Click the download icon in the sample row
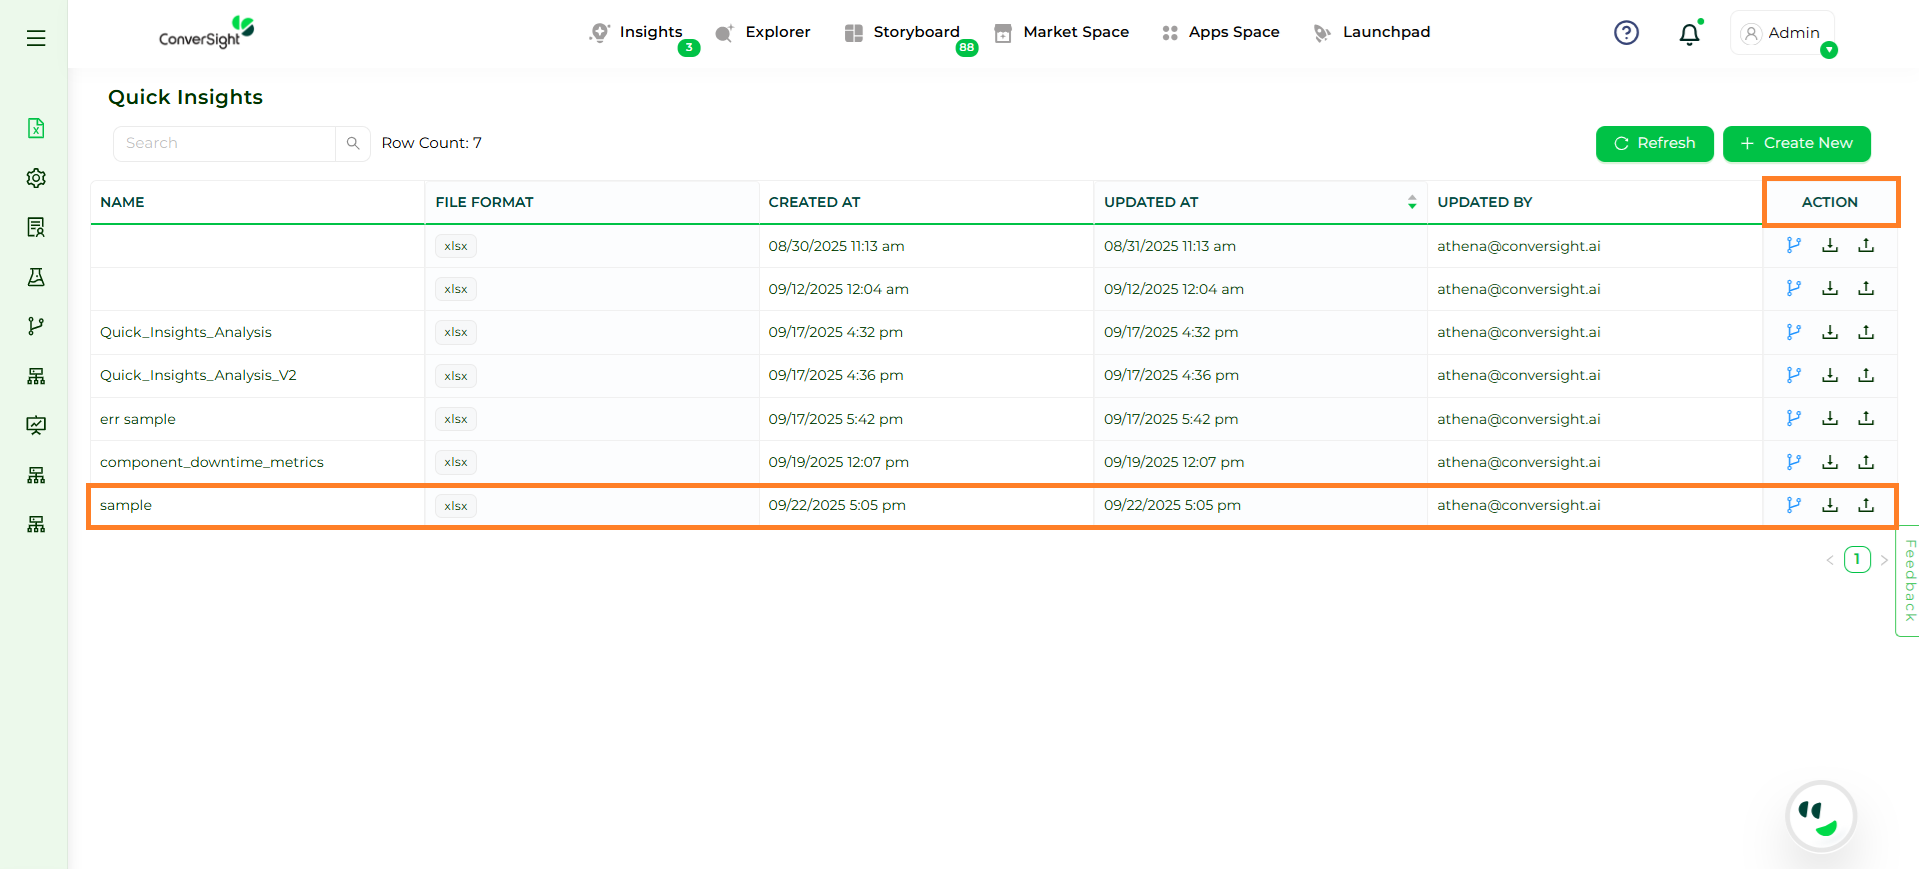 (1830, 505)
